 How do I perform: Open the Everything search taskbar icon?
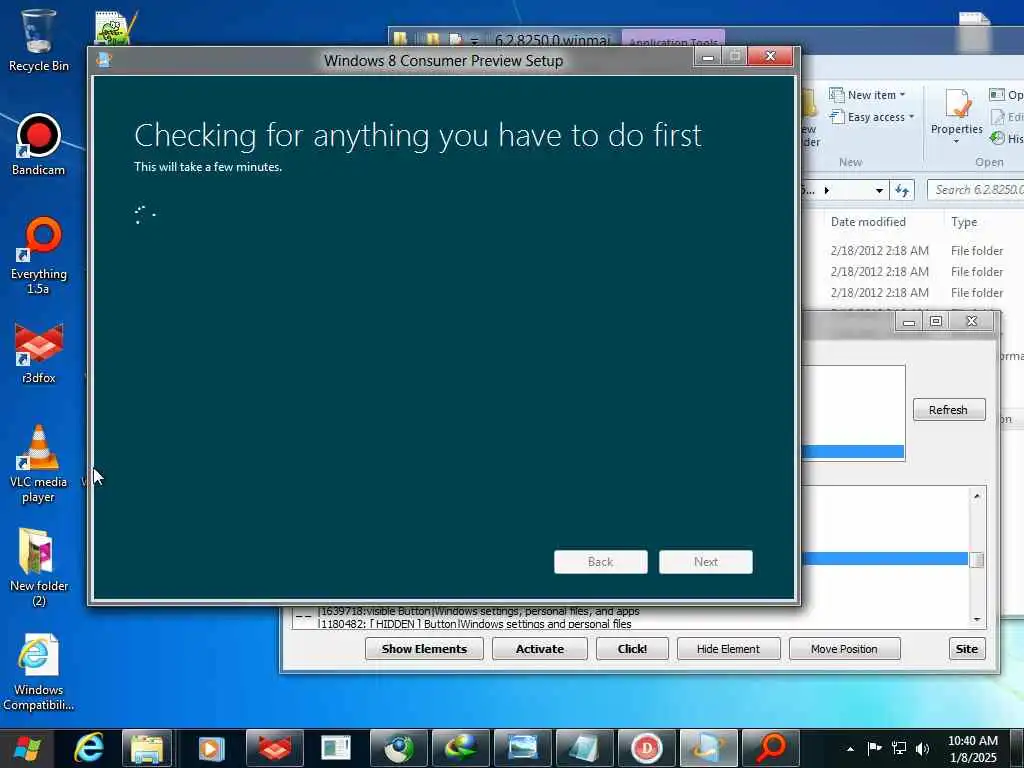point(771,748)
